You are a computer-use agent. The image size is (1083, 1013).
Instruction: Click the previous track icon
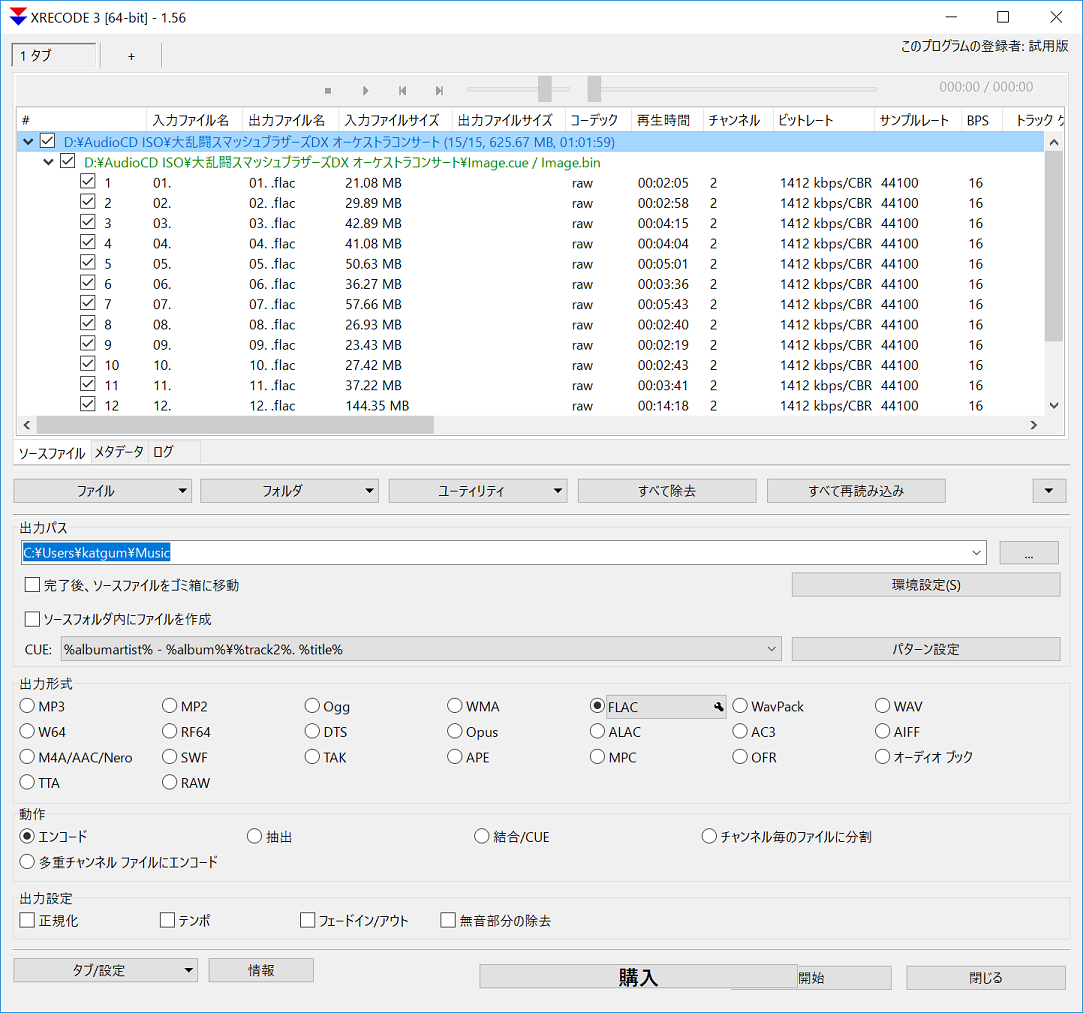(x=402, y=90)
